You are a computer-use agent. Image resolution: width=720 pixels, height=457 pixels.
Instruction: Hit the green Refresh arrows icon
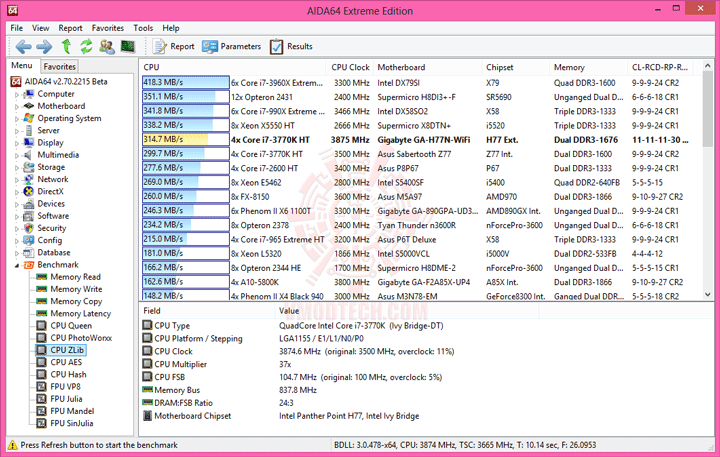(86, 46)
